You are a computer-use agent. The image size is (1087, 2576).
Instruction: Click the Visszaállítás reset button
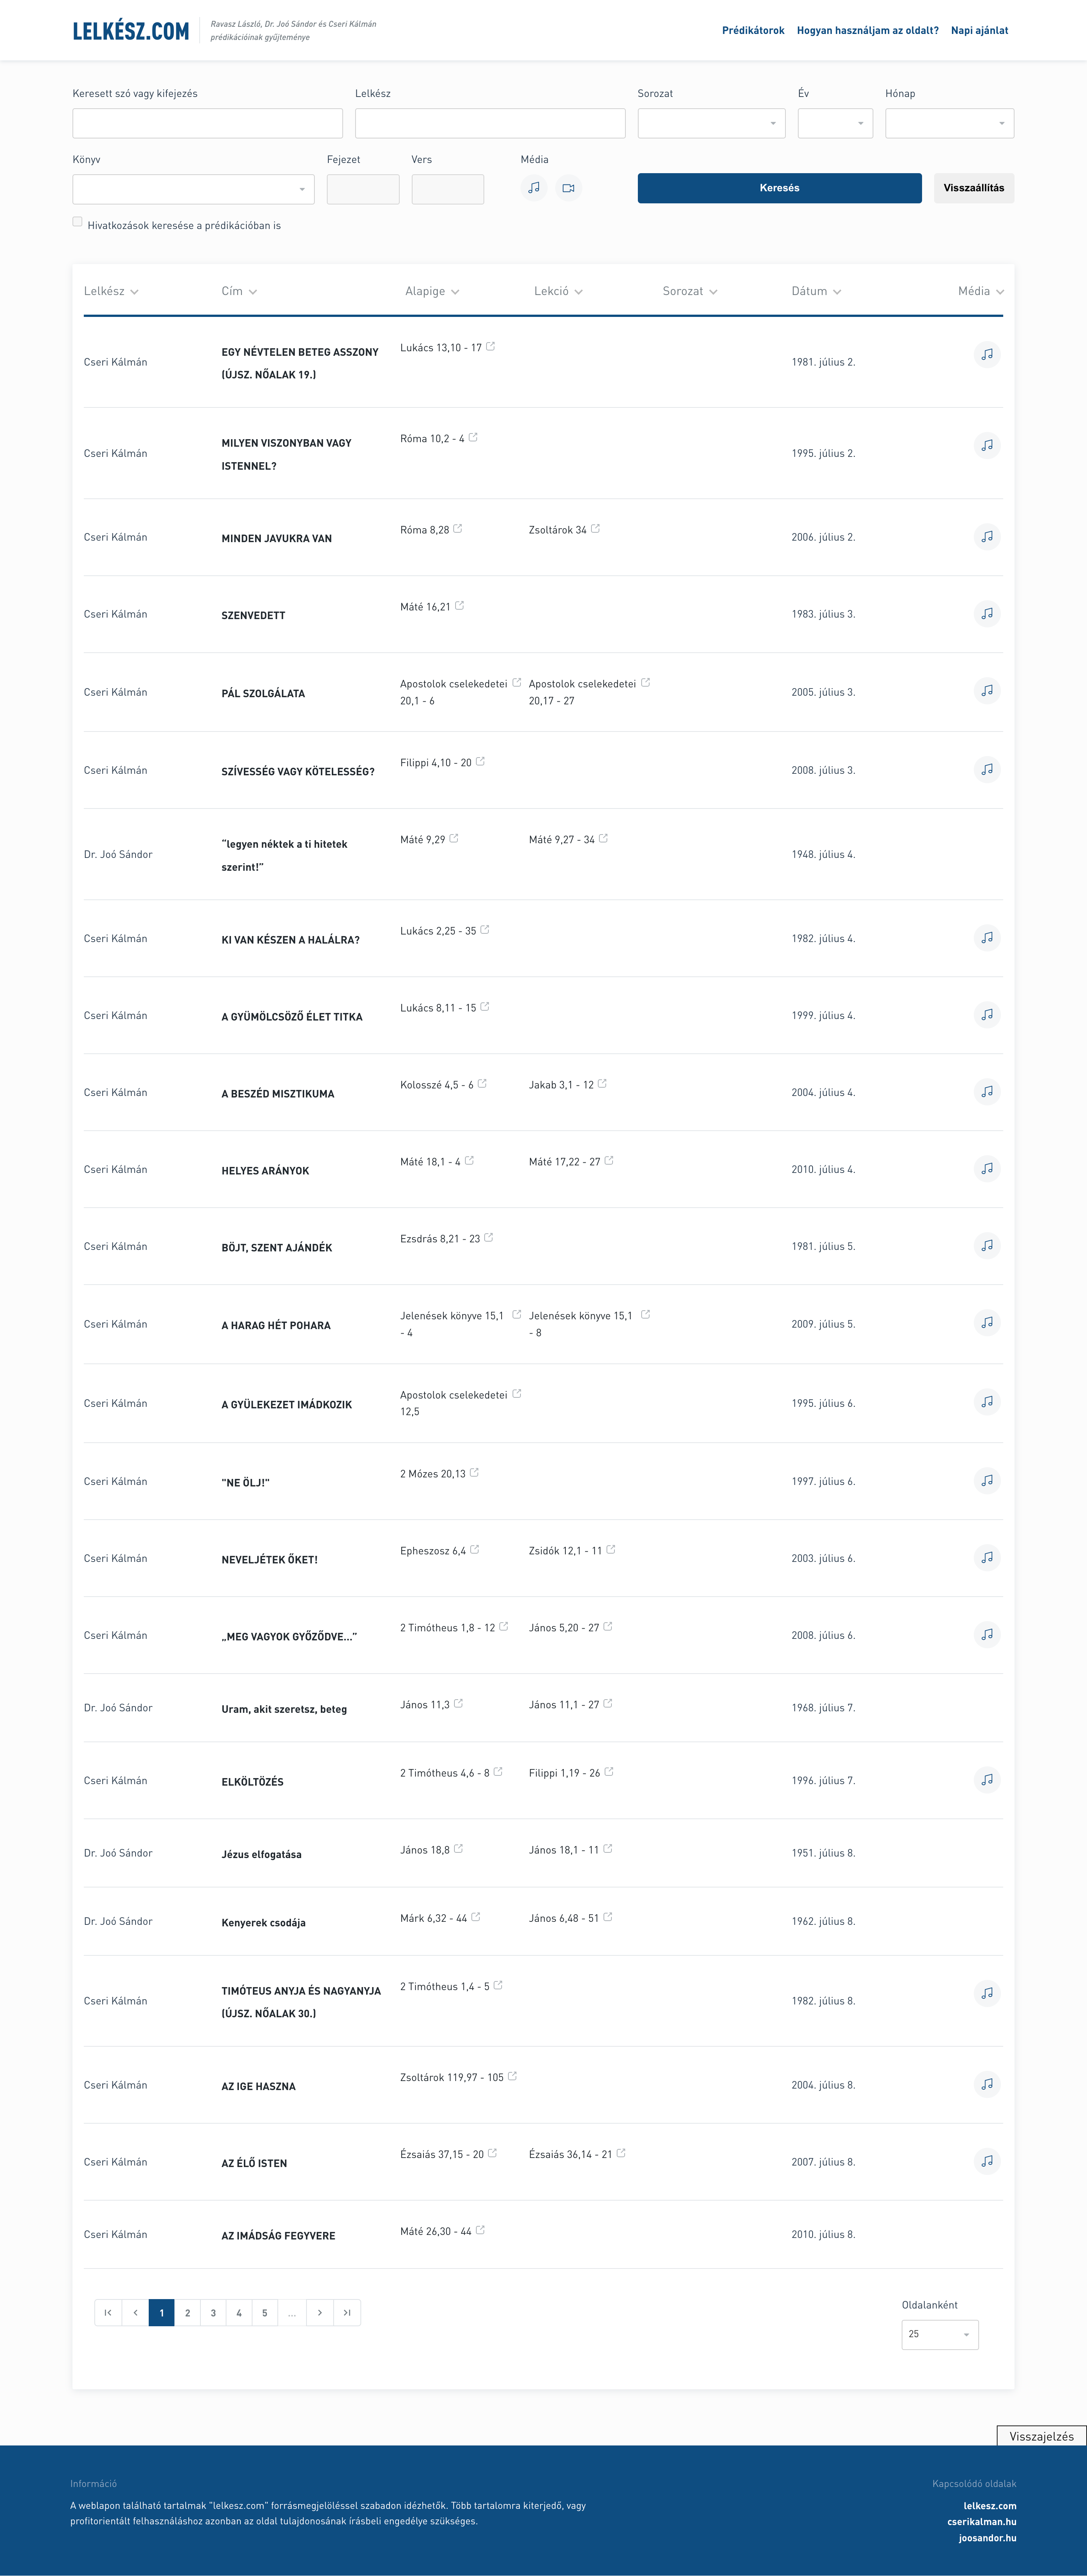coord(974,188)
